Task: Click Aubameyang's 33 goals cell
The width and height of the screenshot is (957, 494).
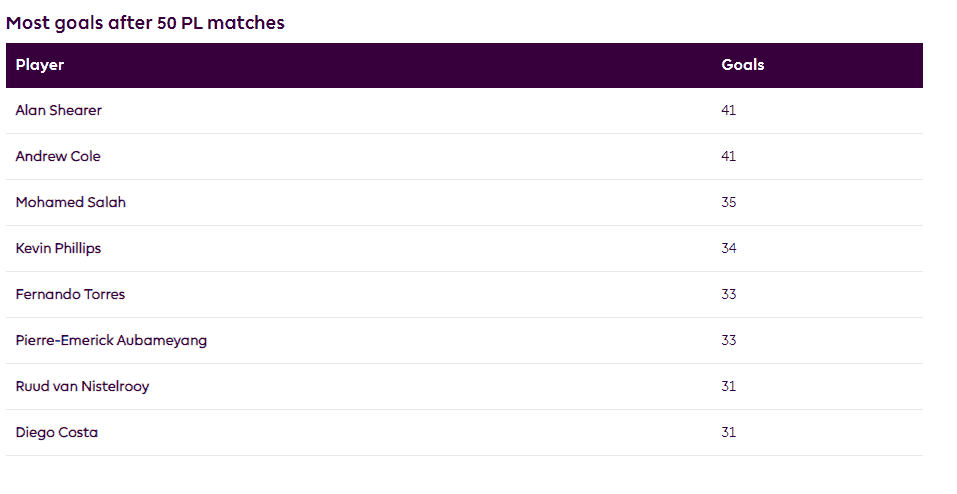Action: pos(728,340)
